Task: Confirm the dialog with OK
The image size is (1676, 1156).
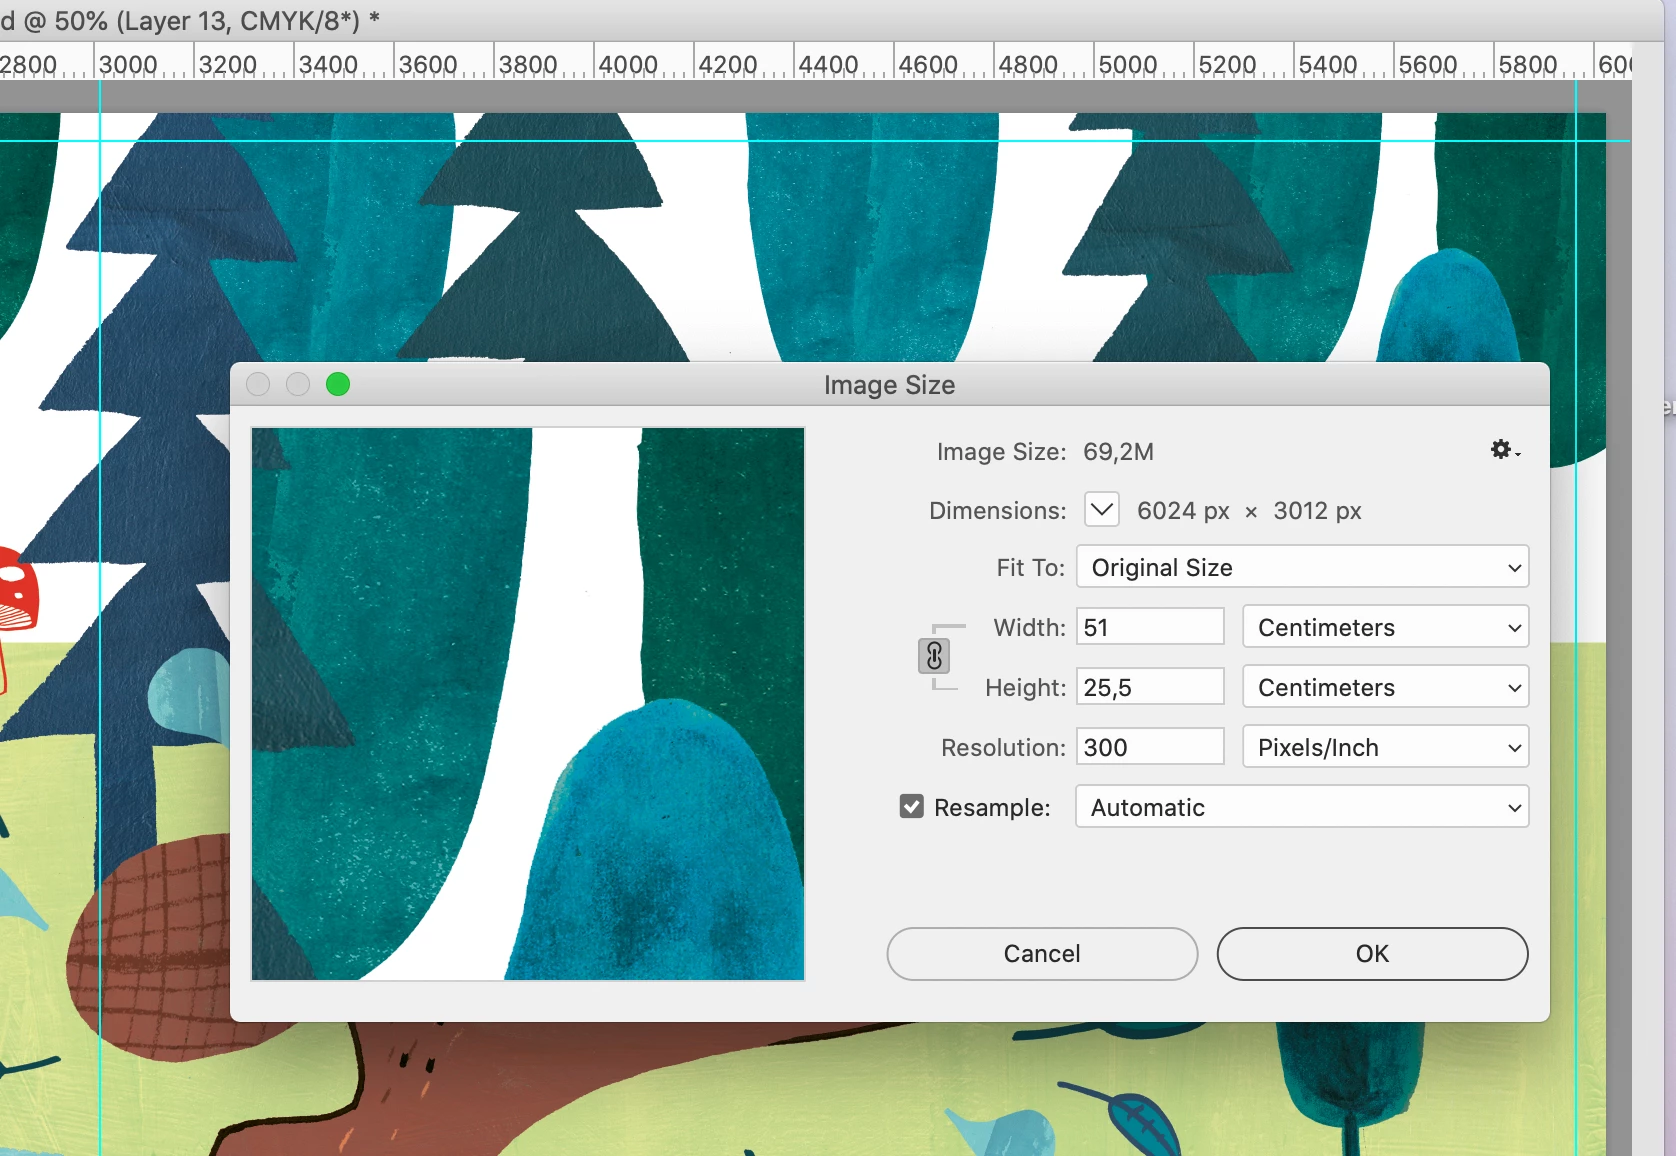Action: 1372,953
